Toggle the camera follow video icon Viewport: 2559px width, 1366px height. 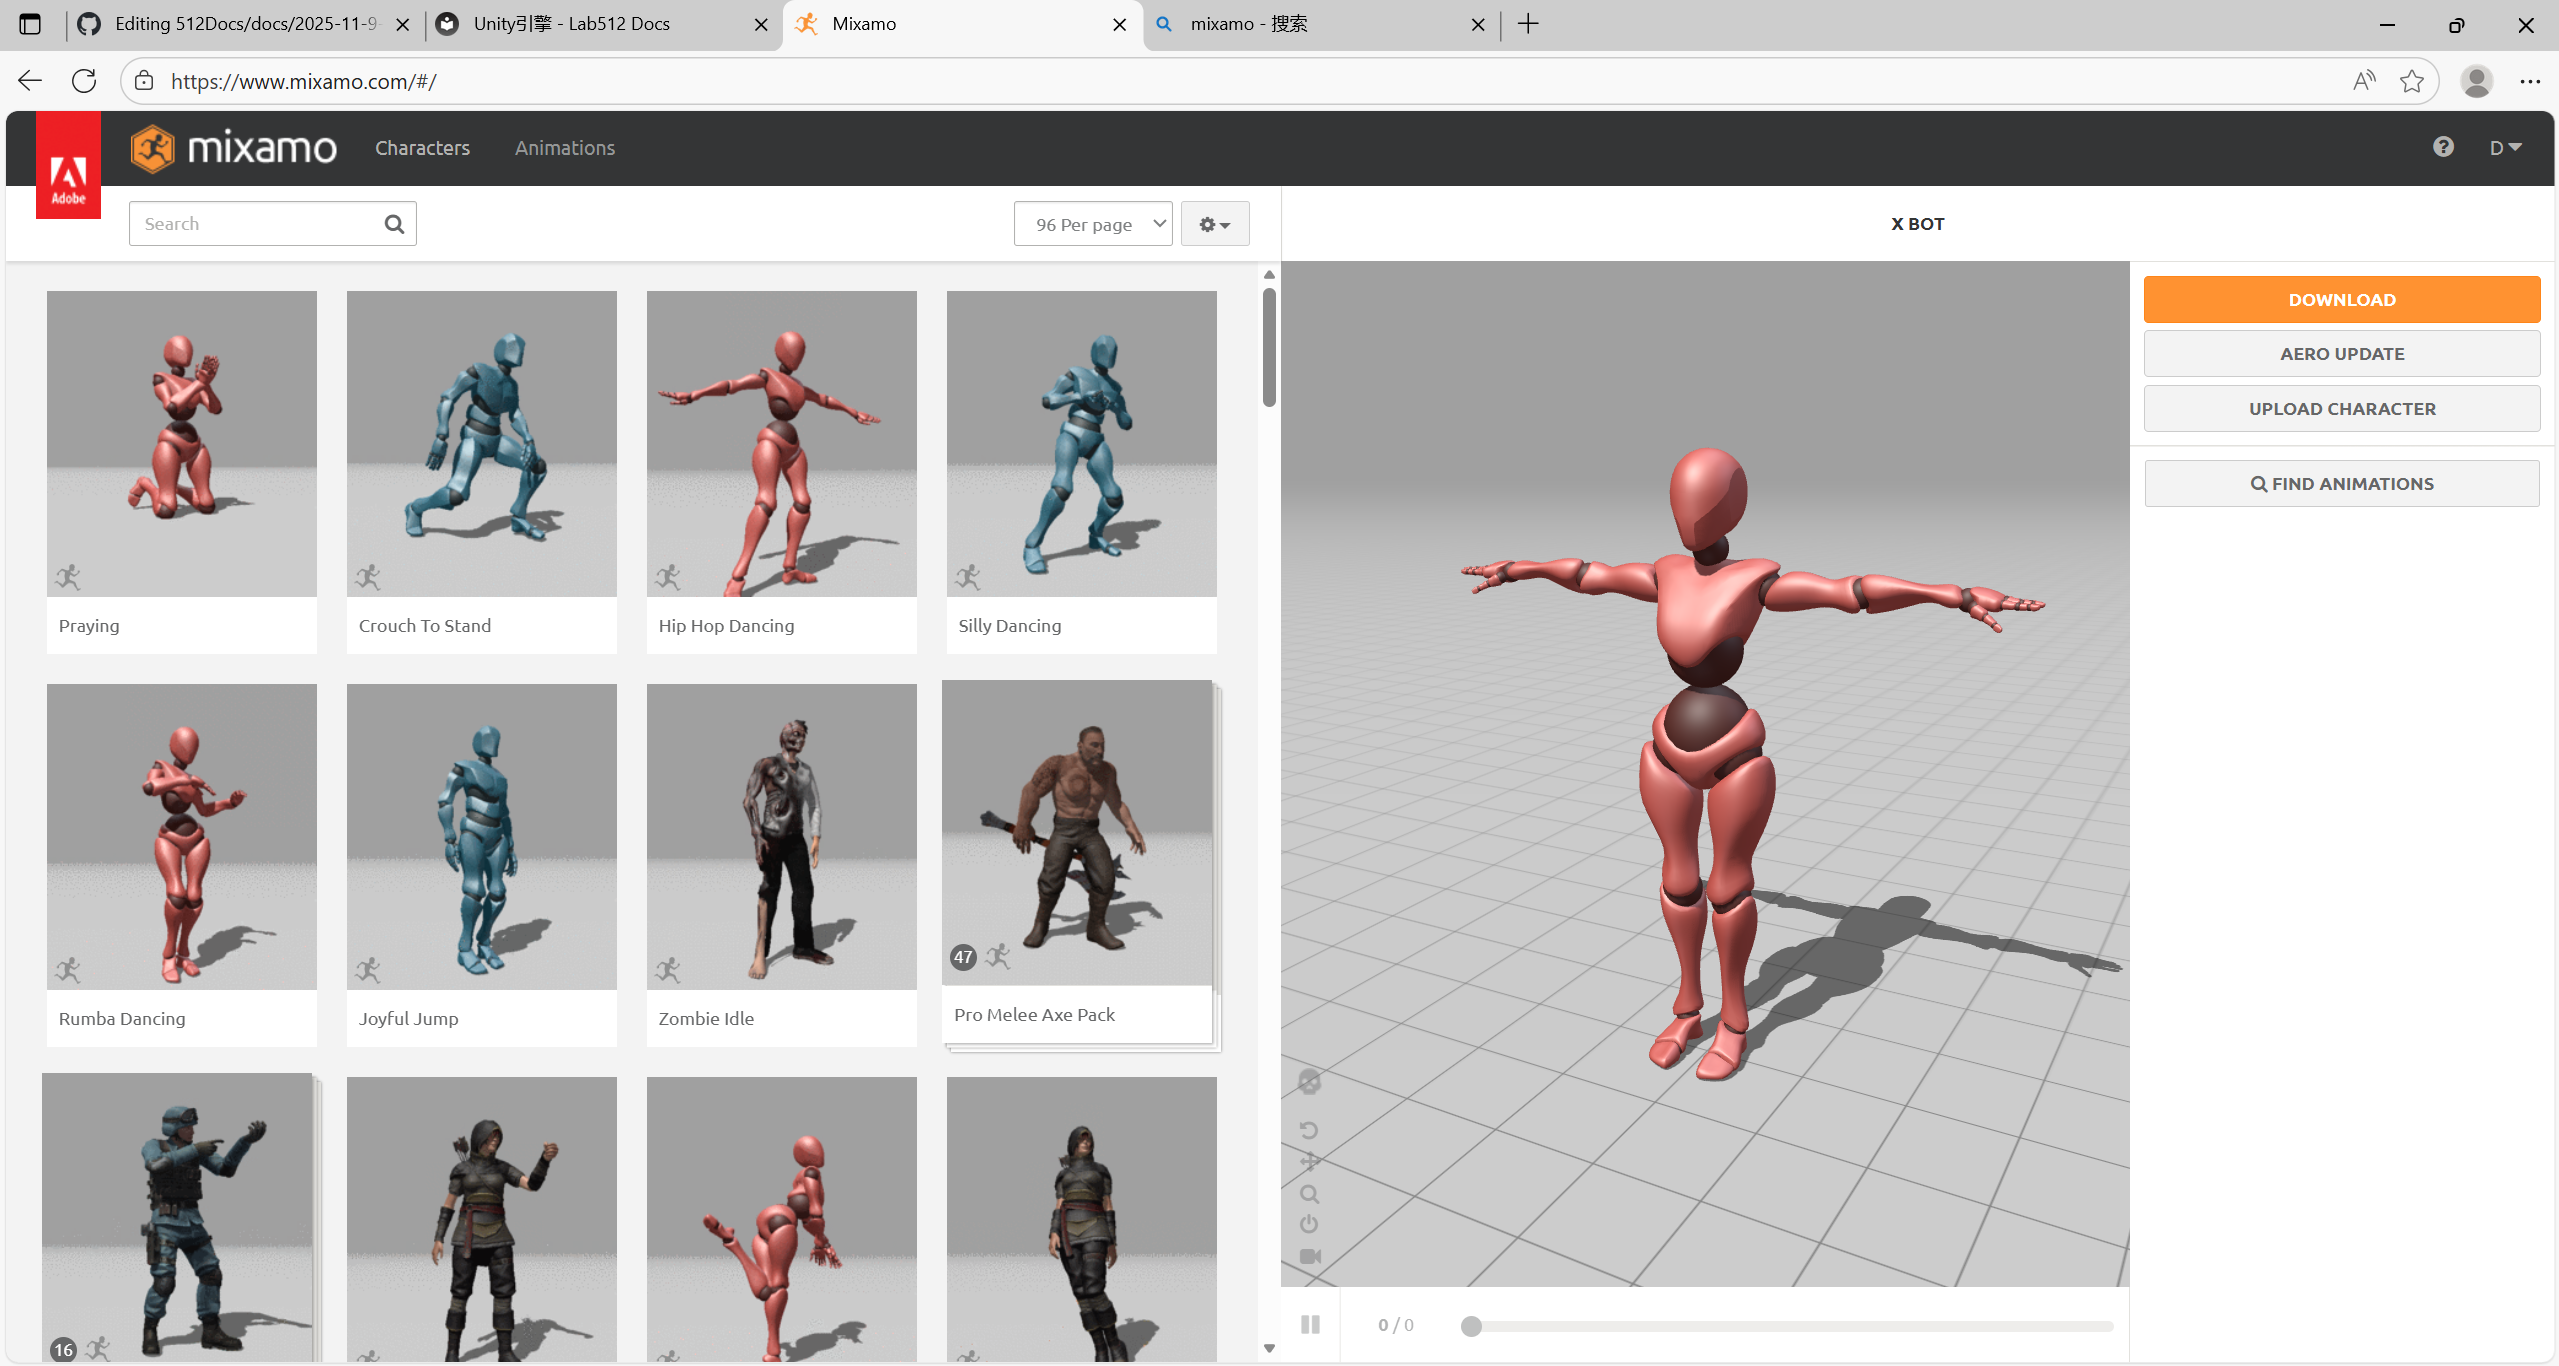[x=1310, y=1256]
